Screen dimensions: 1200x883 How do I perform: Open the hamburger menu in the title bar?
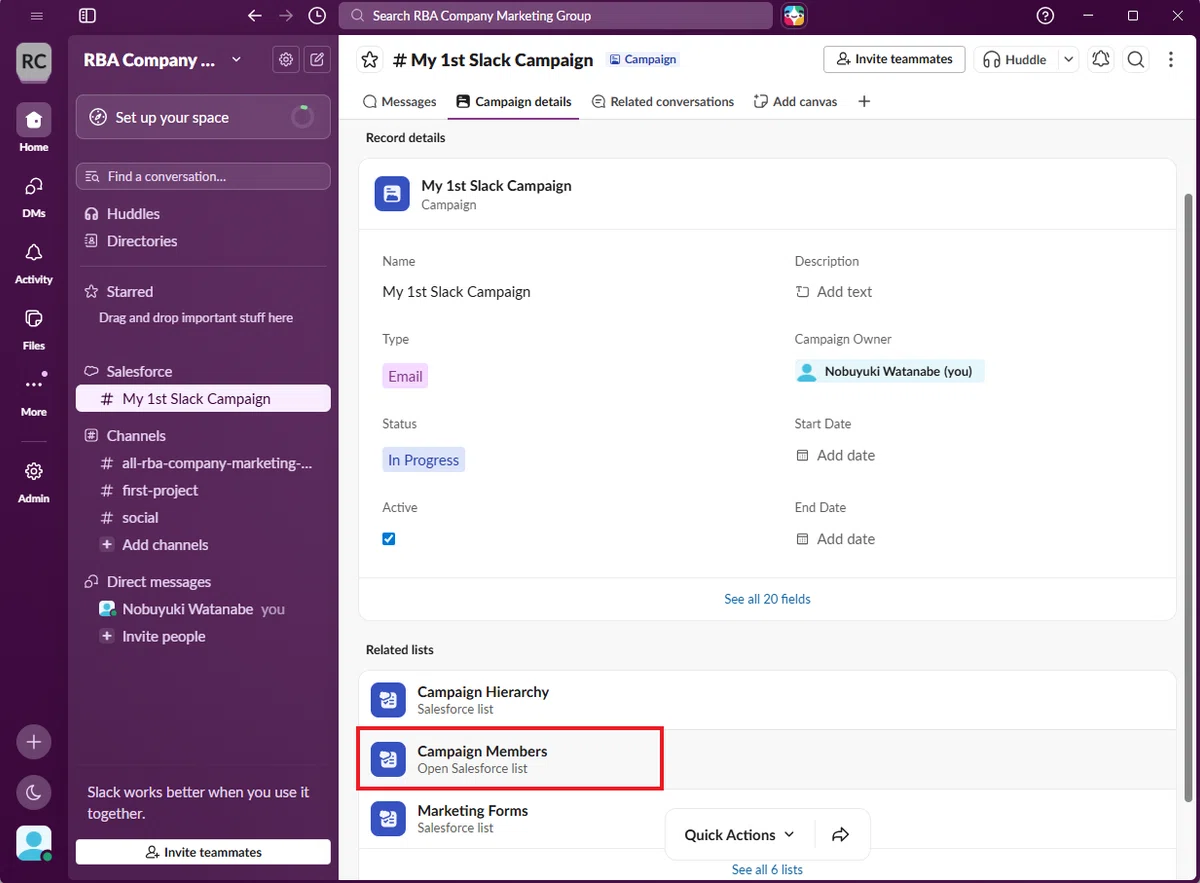click(x=37, y=16)
